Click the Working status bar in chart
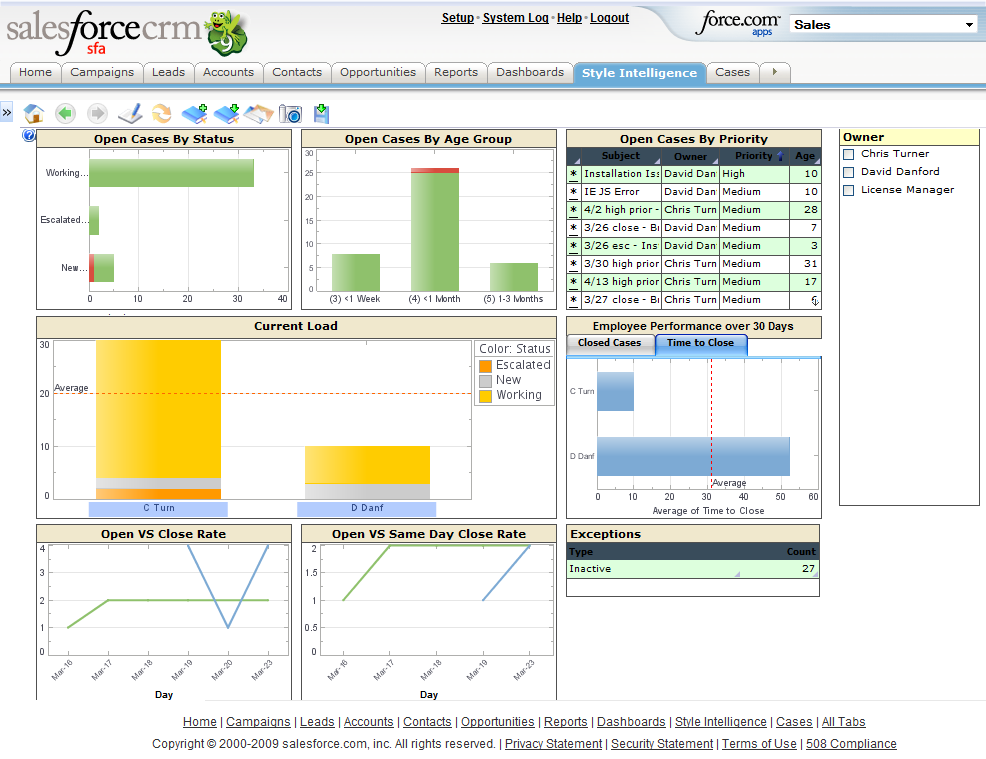 pyautogui.click(x=172, y=173)
